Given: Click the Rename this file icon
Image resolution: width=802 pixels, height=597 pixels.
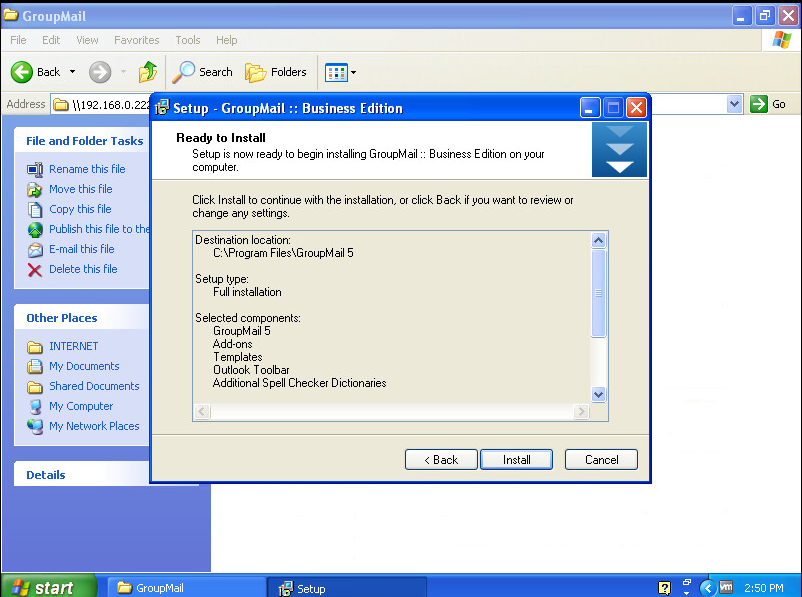Looking at the screenshot, I should [x=35, y=169].
